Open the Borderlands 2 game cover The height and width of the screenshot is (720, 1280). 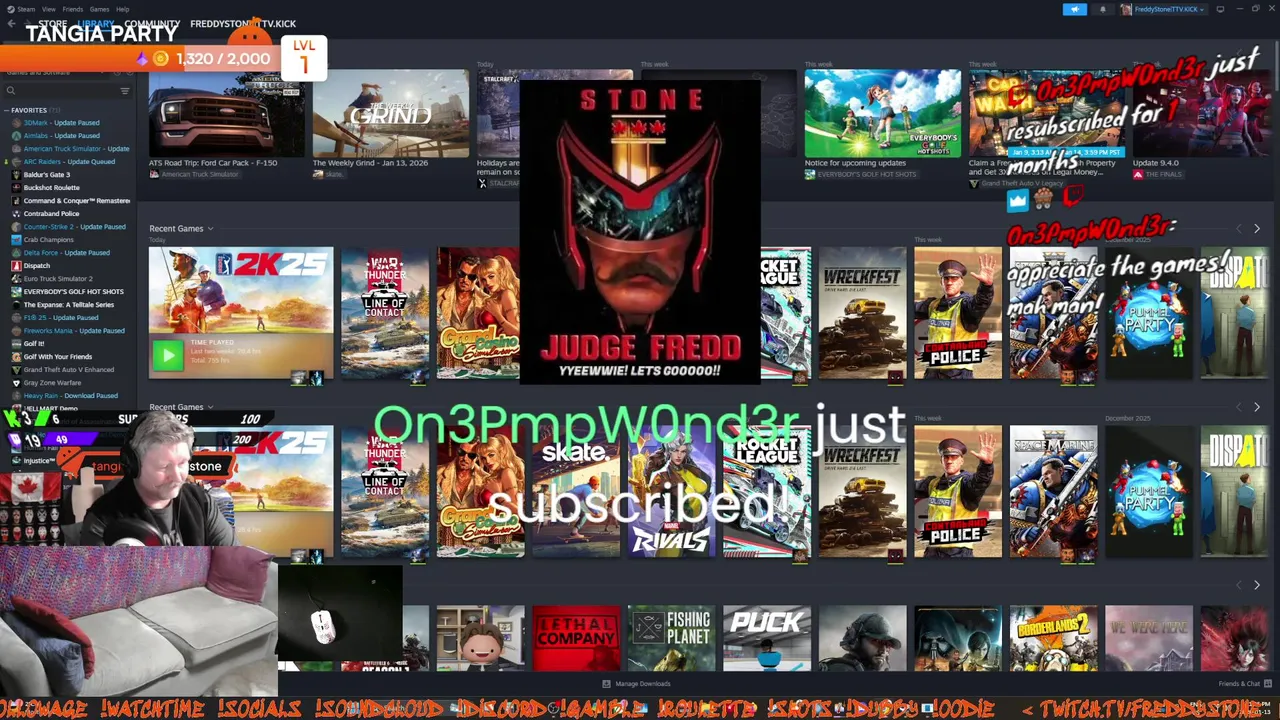1053,638
